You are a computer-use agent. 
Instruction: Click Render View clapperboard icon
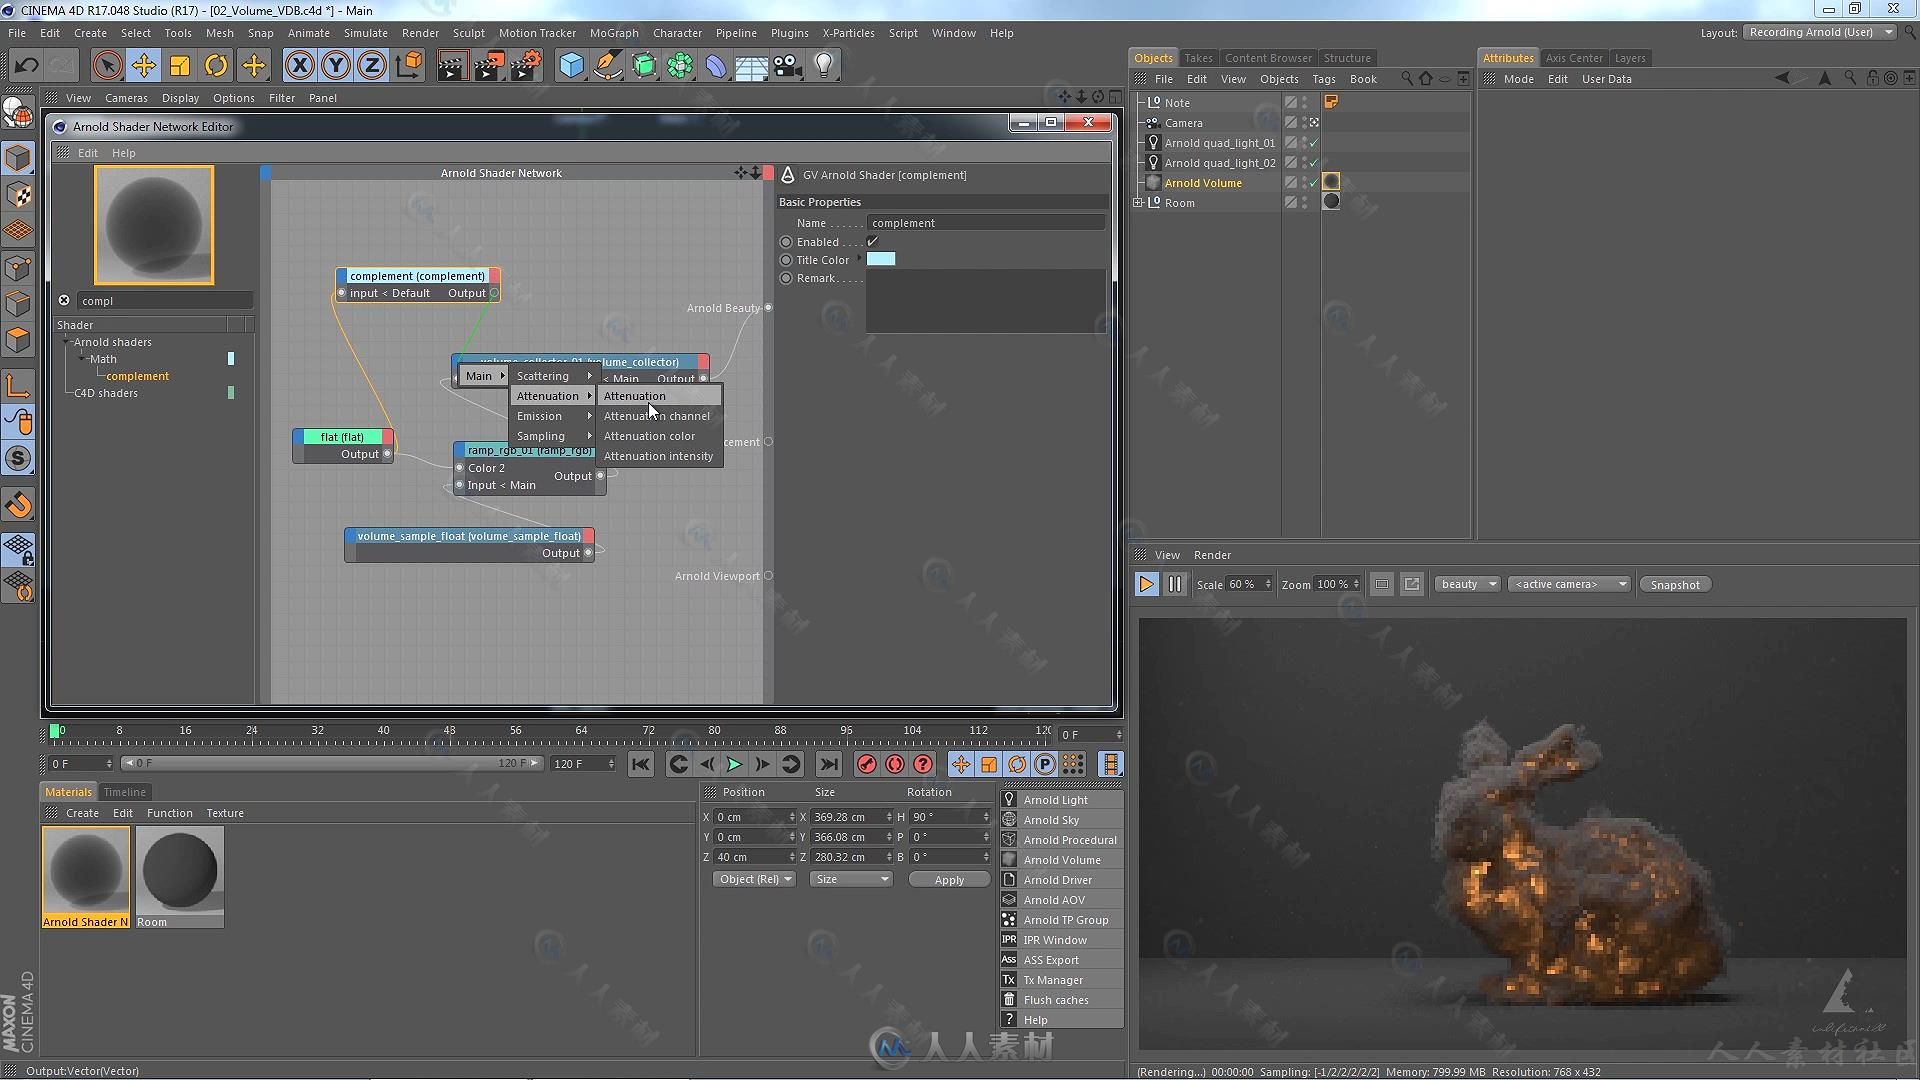452,66
